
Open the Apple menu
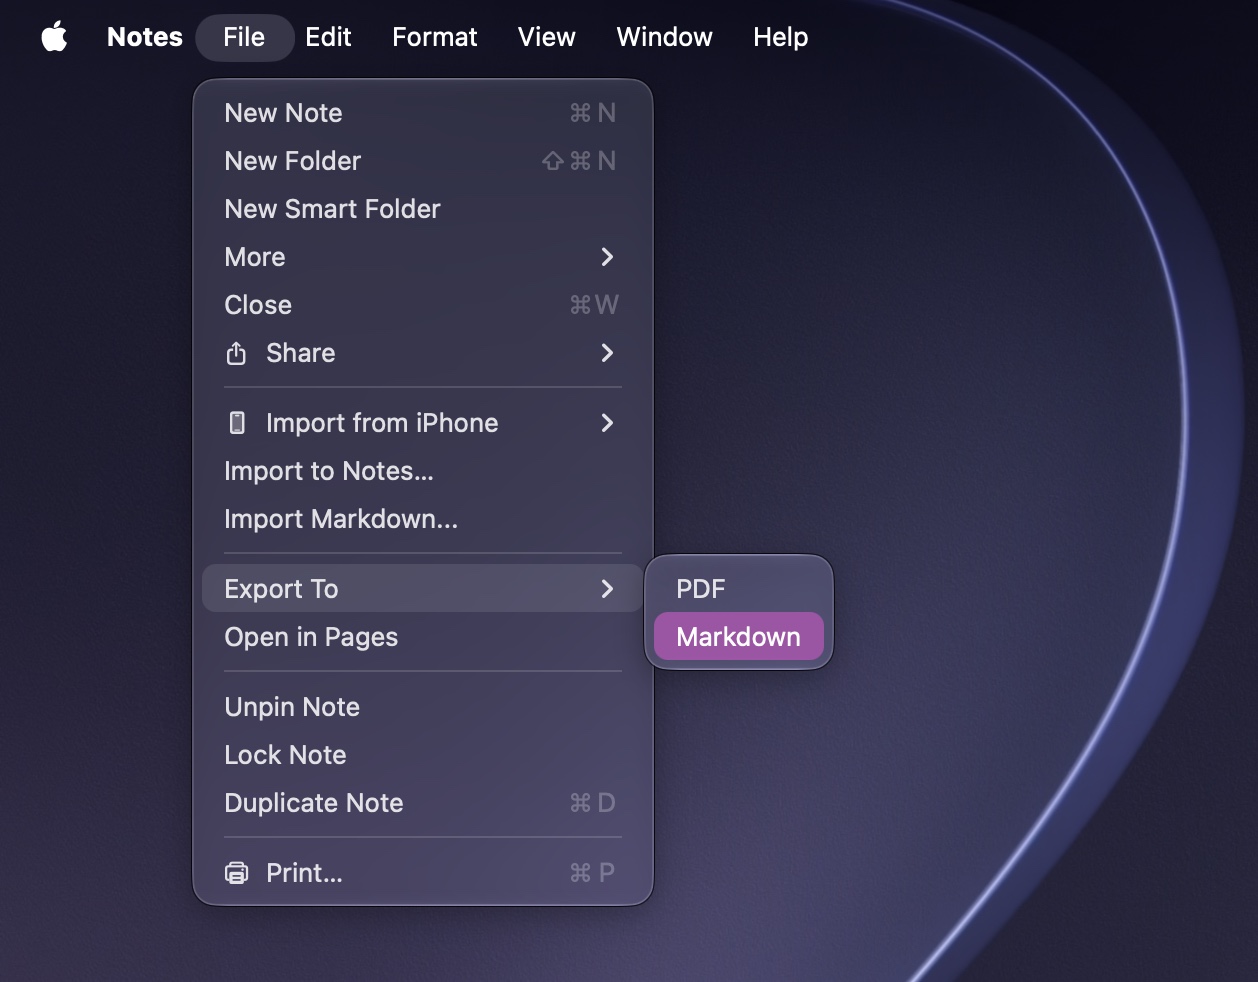55,37
